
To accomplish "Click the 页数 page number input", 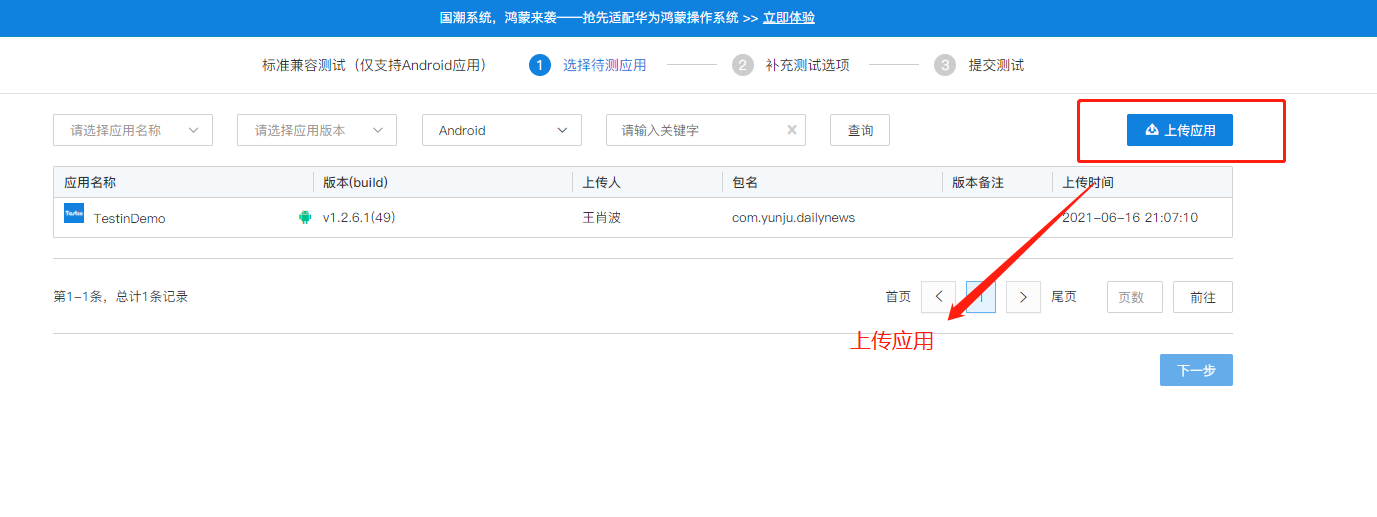I will (1135, 297).
